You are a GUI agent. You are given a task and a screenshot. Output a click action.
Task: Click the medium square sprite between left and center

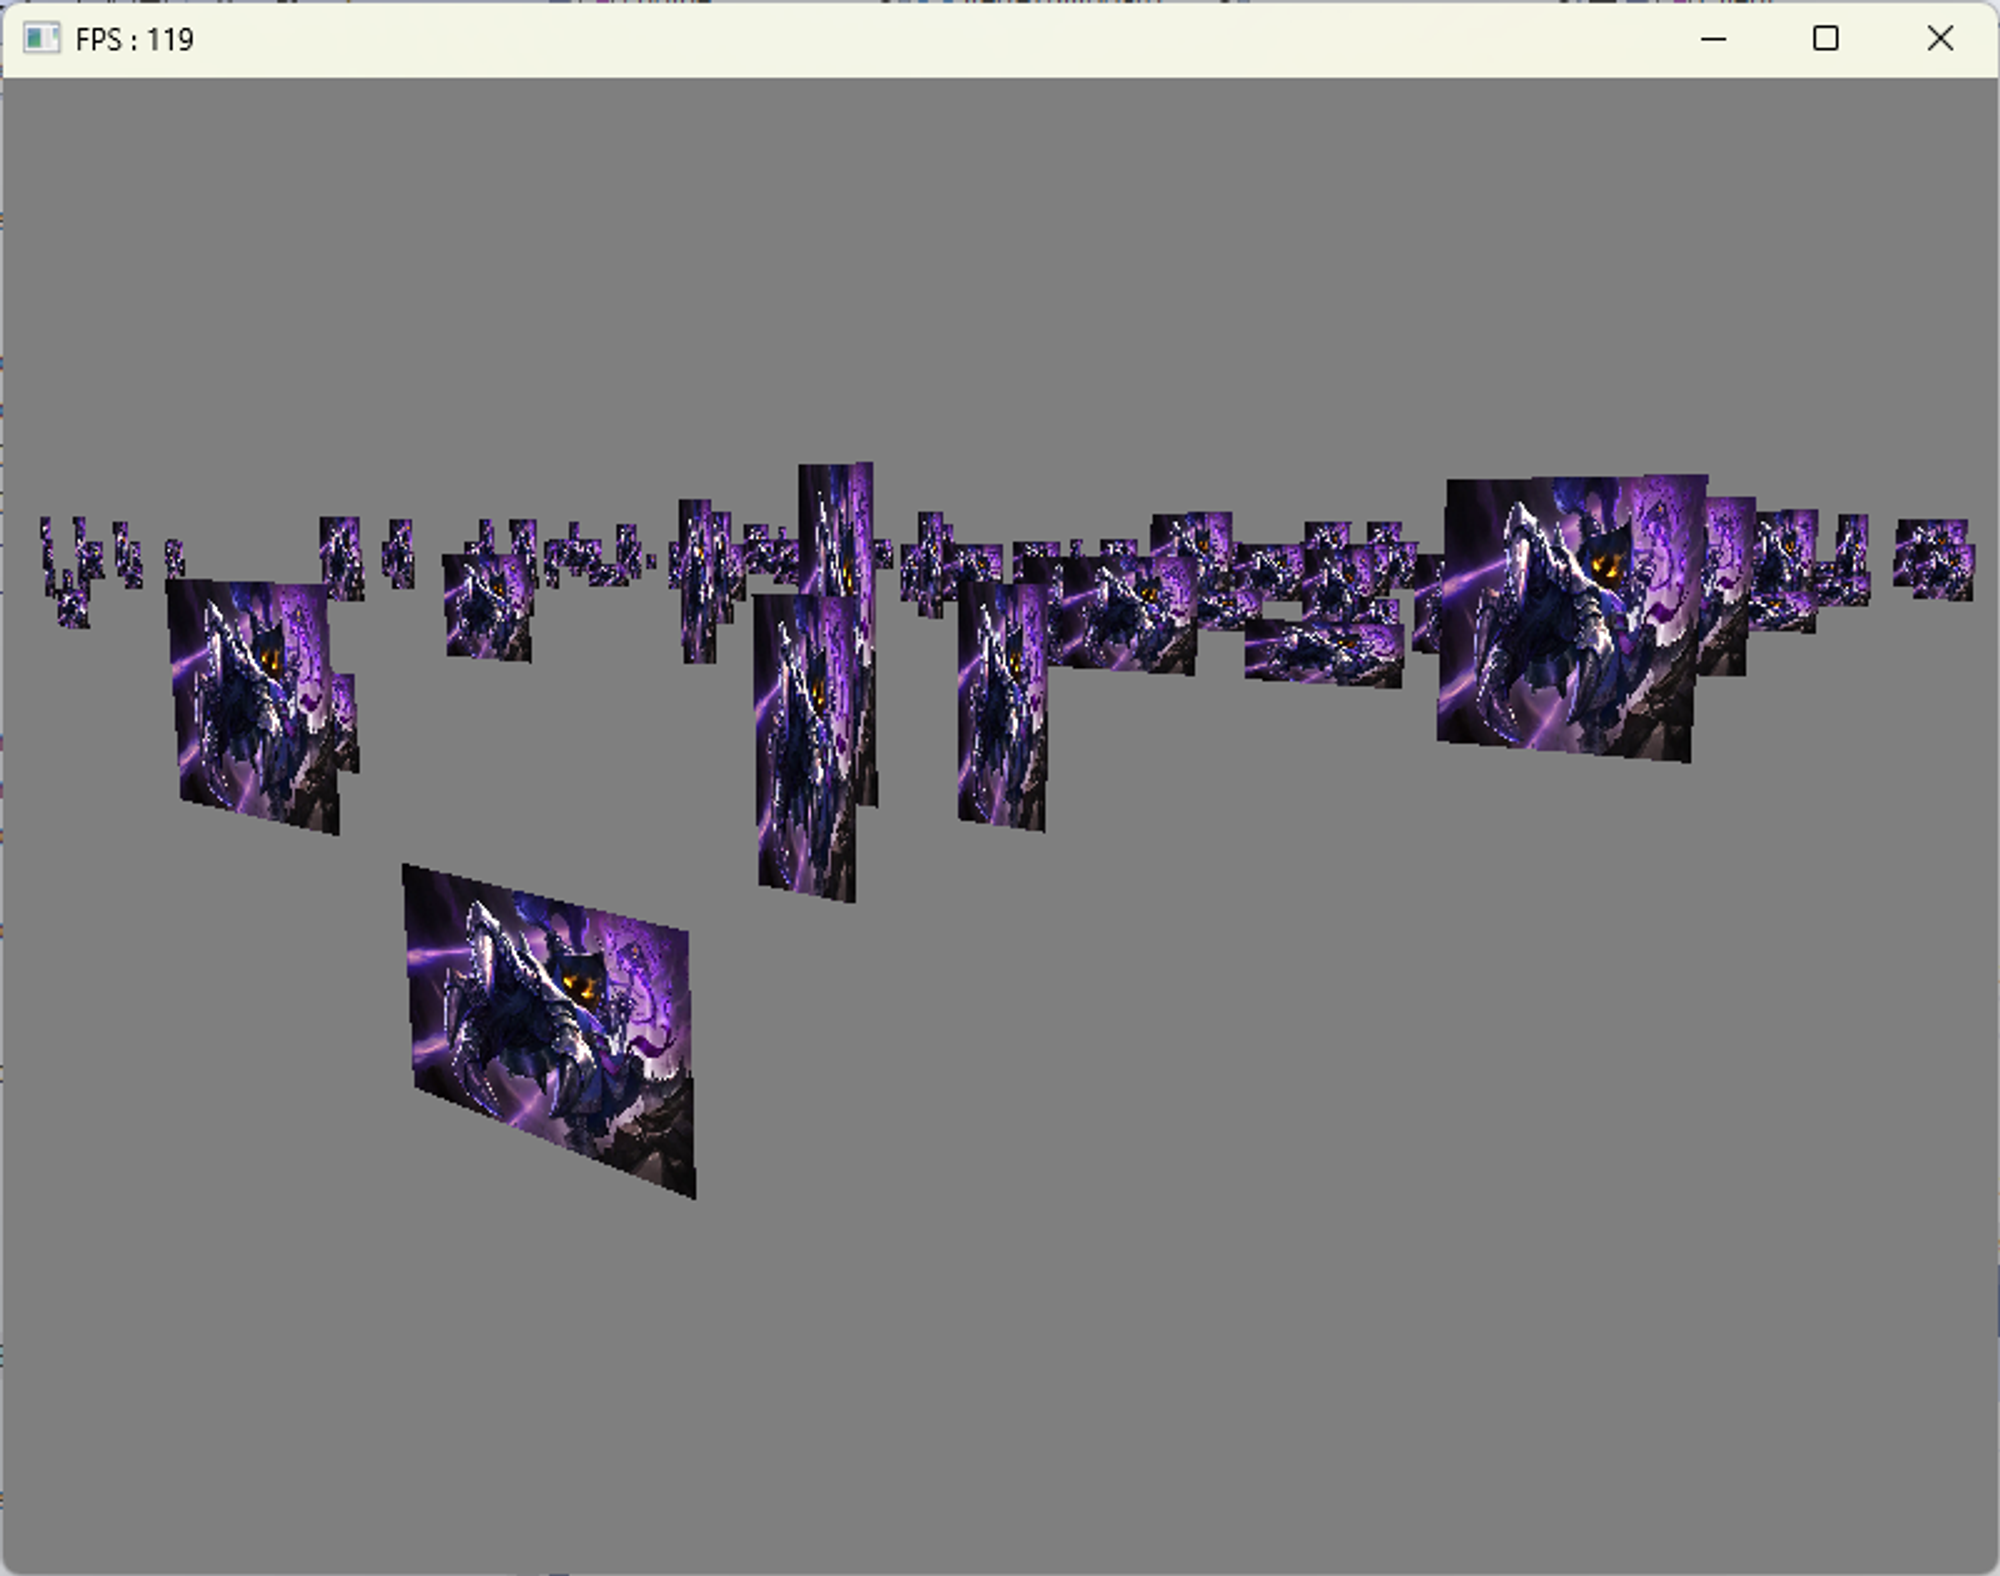click(488, 607)
